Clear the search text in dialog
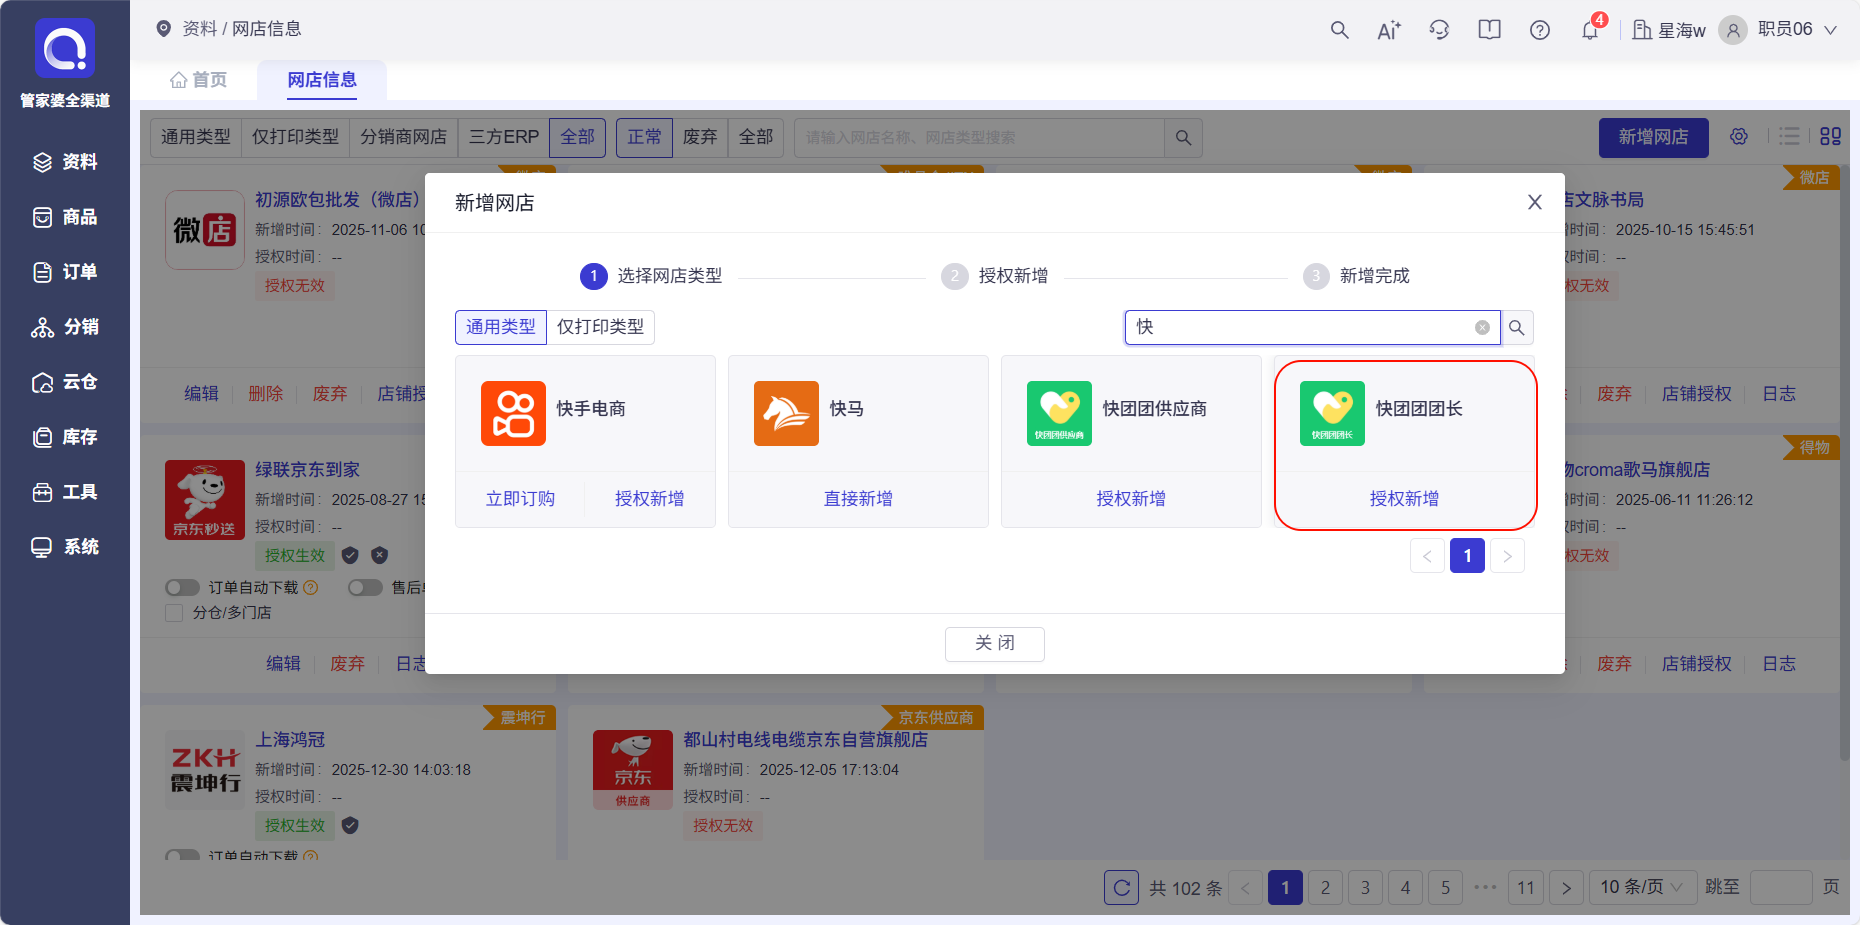This screenshot has width=1860, height=925. [x=1482, y=327]
